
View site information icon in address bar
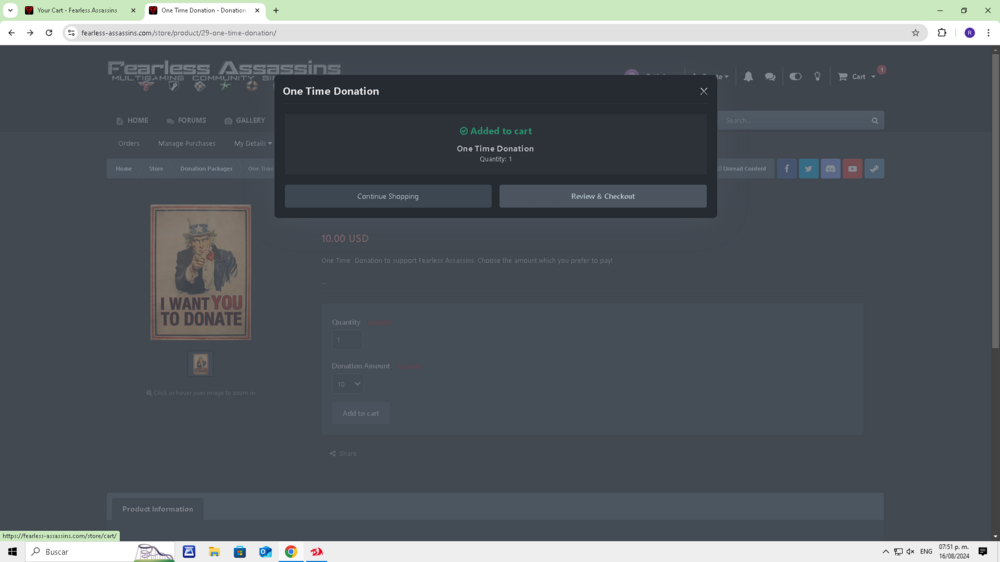point(71,33)
